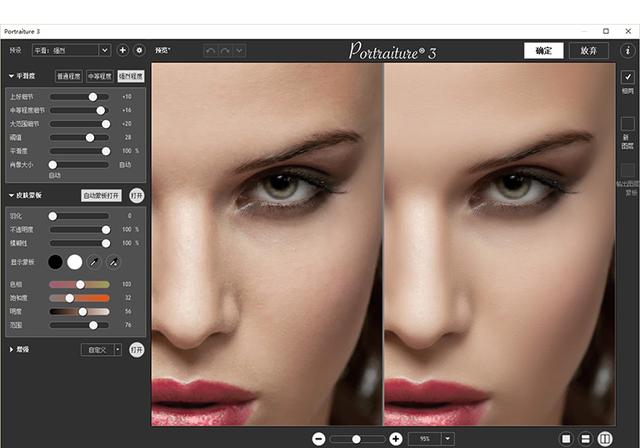This screenshot has width=640, height=448.
Task: Collapse the 皮肤蒙版 skin mask section
Action: (11, 195)
